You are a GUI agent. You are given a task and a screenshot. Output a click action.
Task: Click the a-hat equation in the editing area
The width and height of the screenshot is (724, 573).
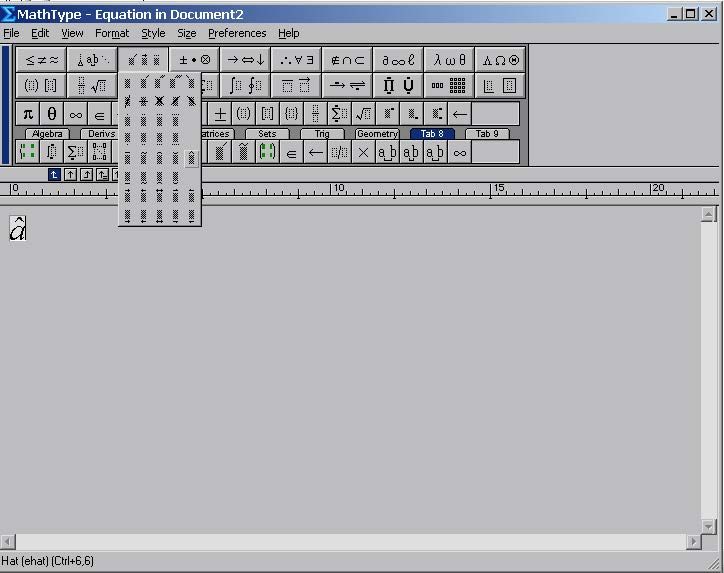[18, 228]
